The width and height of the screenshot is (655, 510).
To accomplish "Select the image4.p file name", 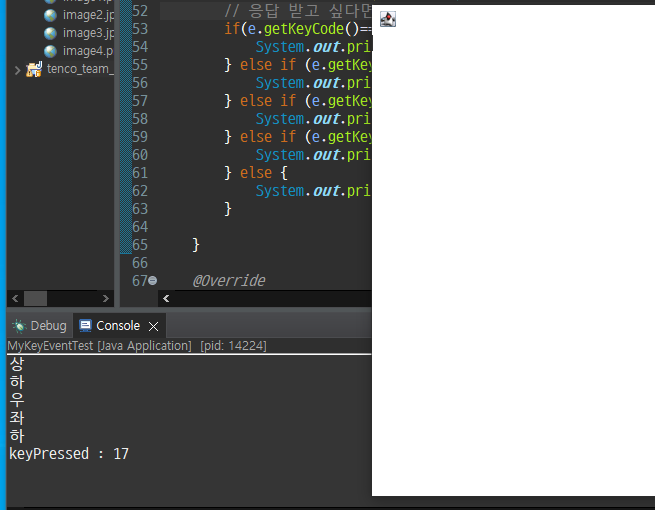I will coord(88,51).
